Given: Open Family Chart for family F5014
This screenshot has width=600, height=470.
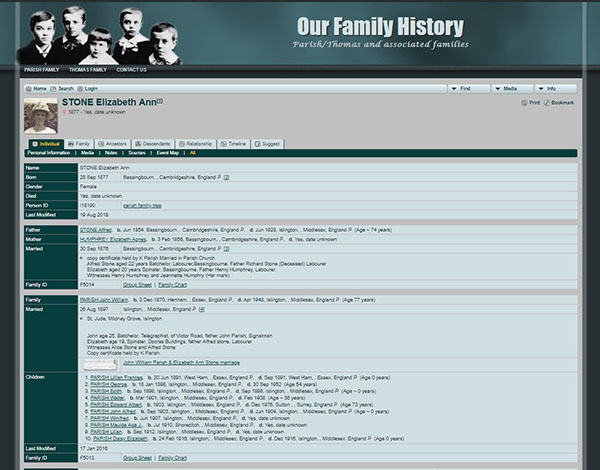Looking at the screenshot, I should pos(173,285).
